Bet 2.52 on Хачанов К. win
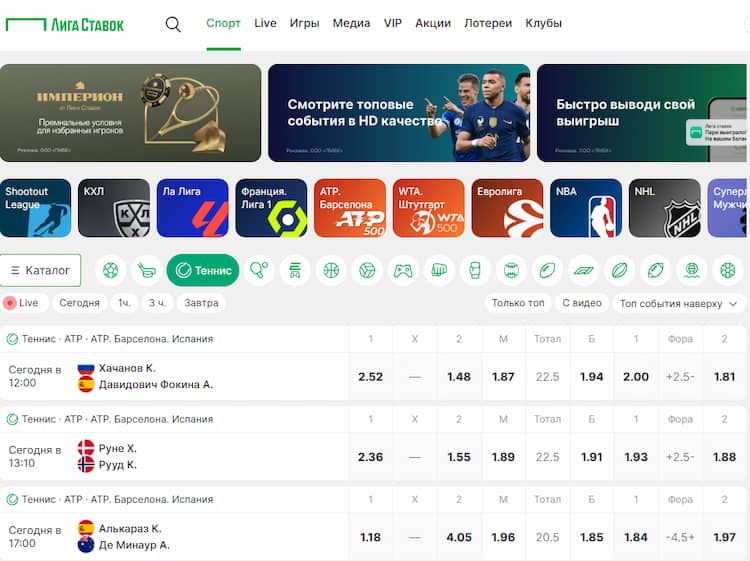The width and height of the screenshot is (750, 561). point(371,377)
